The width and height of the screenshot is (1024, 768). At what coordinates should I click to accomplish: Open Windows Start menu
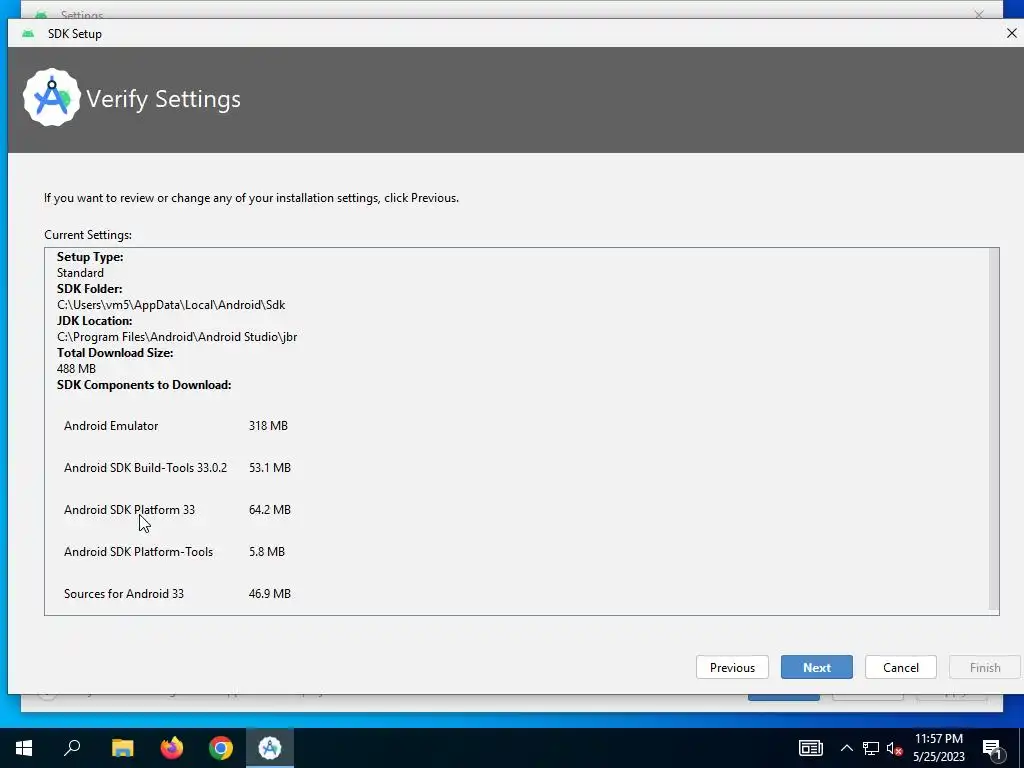tap(24, 748)
